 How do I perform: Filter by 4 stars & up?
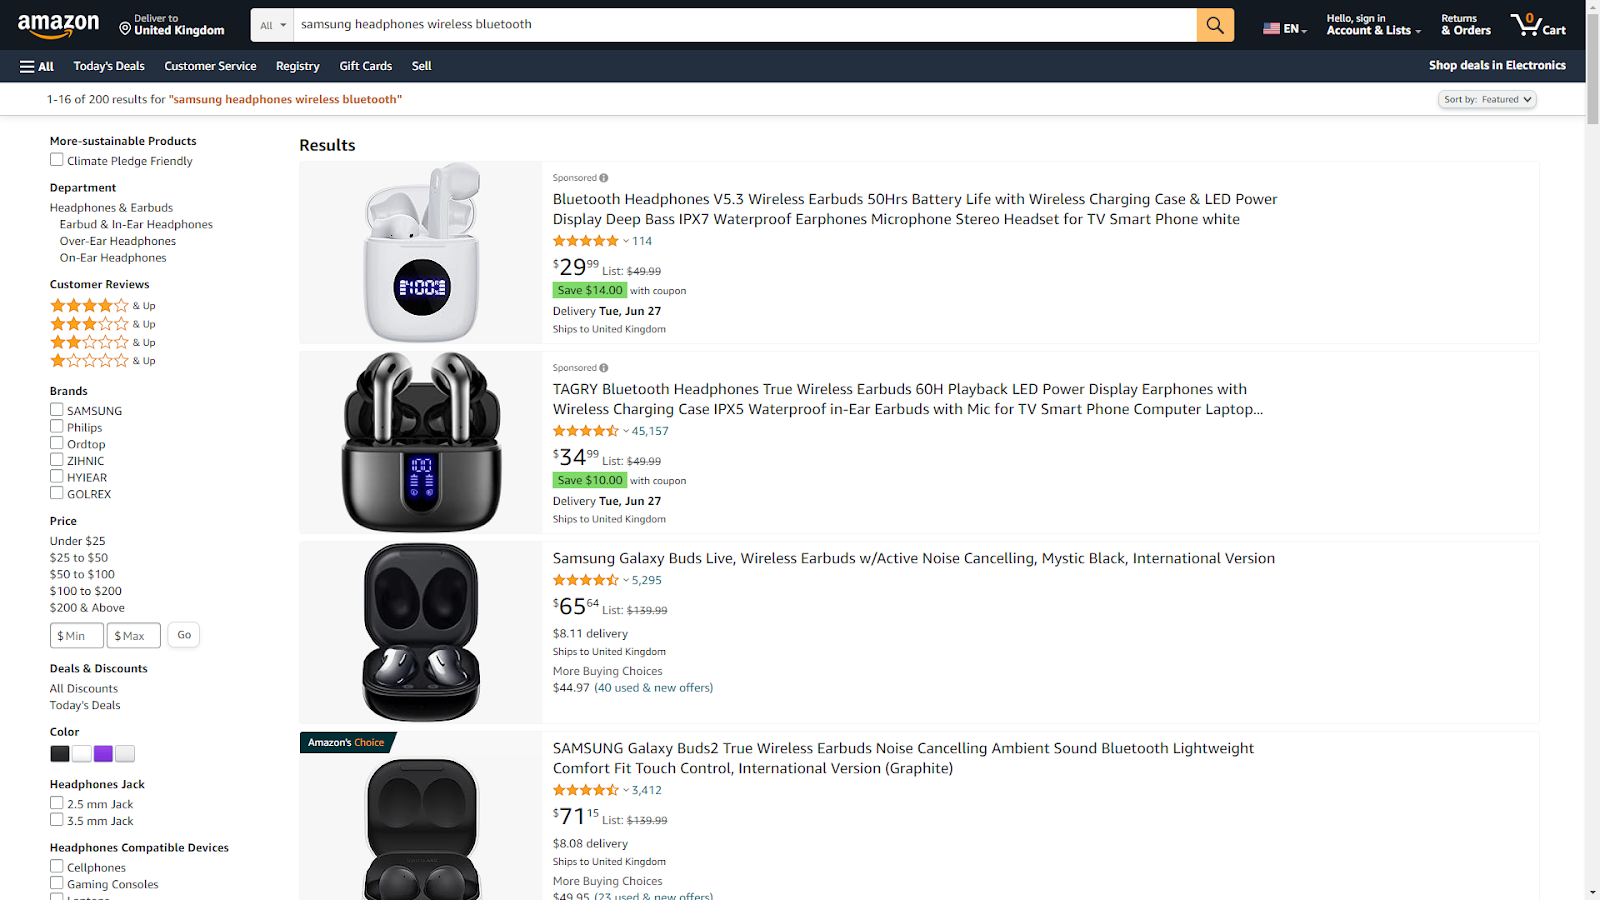point(103,305)
